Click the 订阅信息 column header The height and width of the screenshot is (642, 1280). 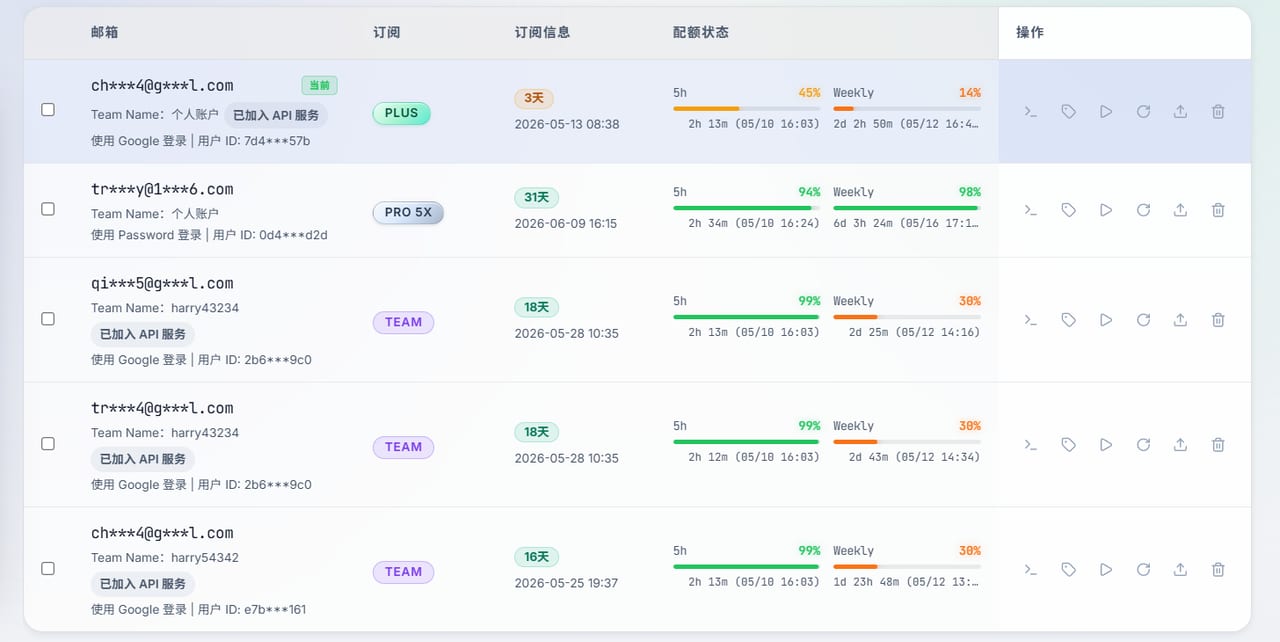(543, 32)
